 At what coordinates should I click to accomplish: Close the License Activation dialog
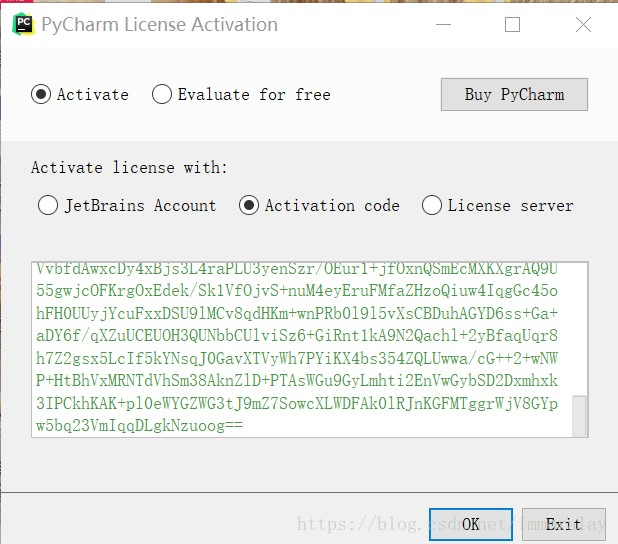(583, 24)
